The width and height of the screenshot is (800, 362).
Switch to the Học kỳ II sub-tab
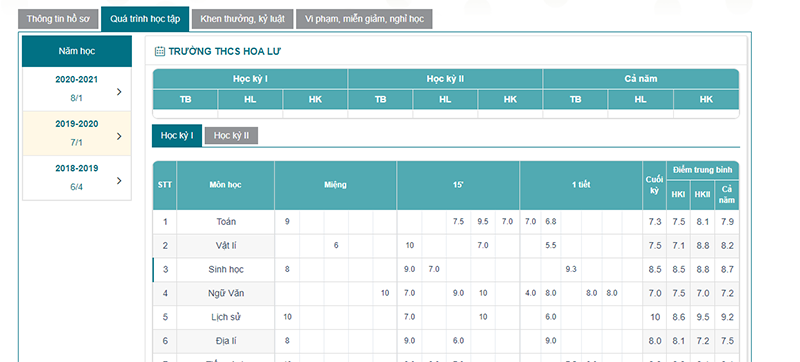point(231,136)
